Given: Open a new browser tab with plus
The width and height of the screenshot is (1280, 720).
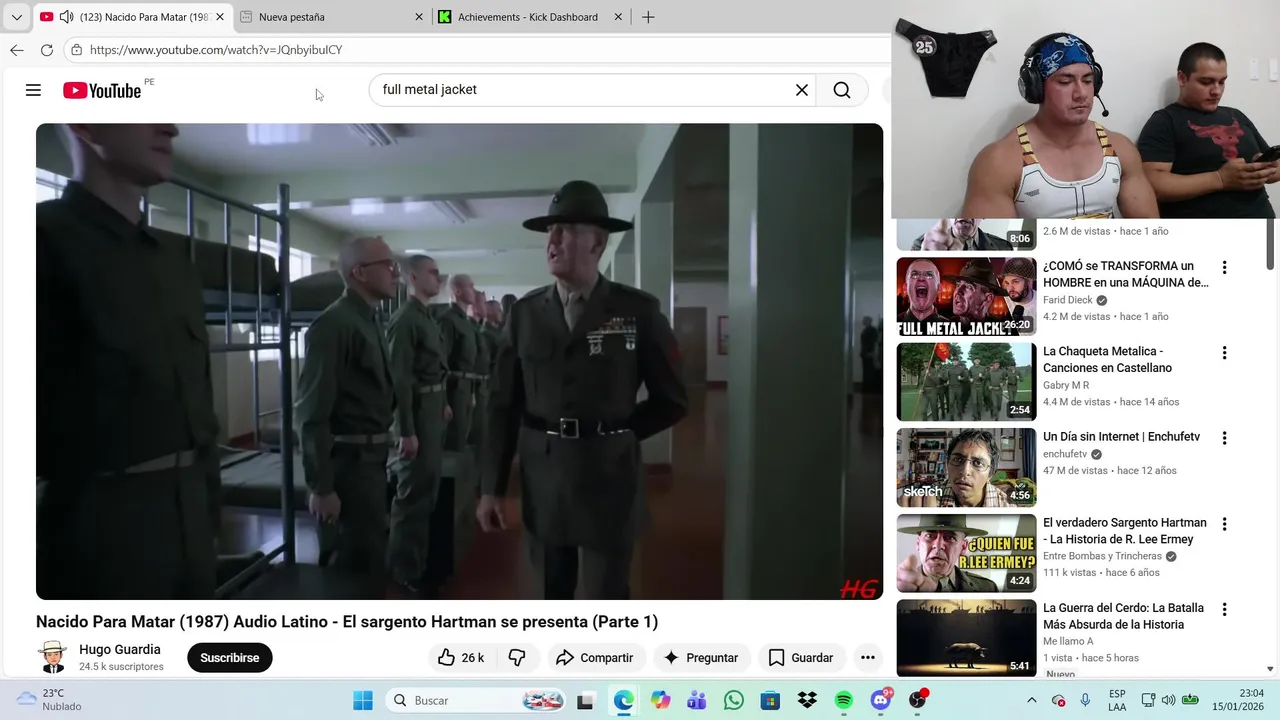Looking at the screenshot, I should [648, 17].
